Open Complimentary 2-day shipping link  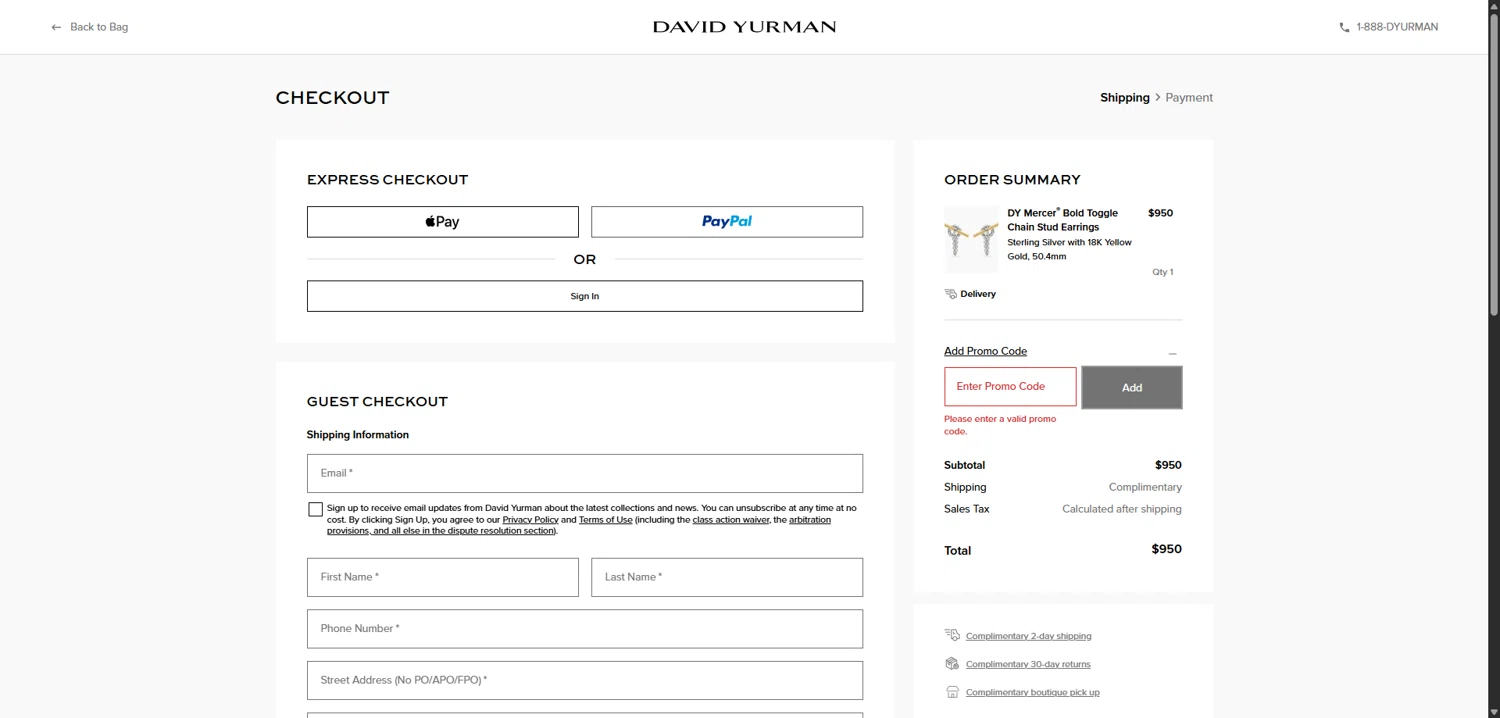(1028, 636)
